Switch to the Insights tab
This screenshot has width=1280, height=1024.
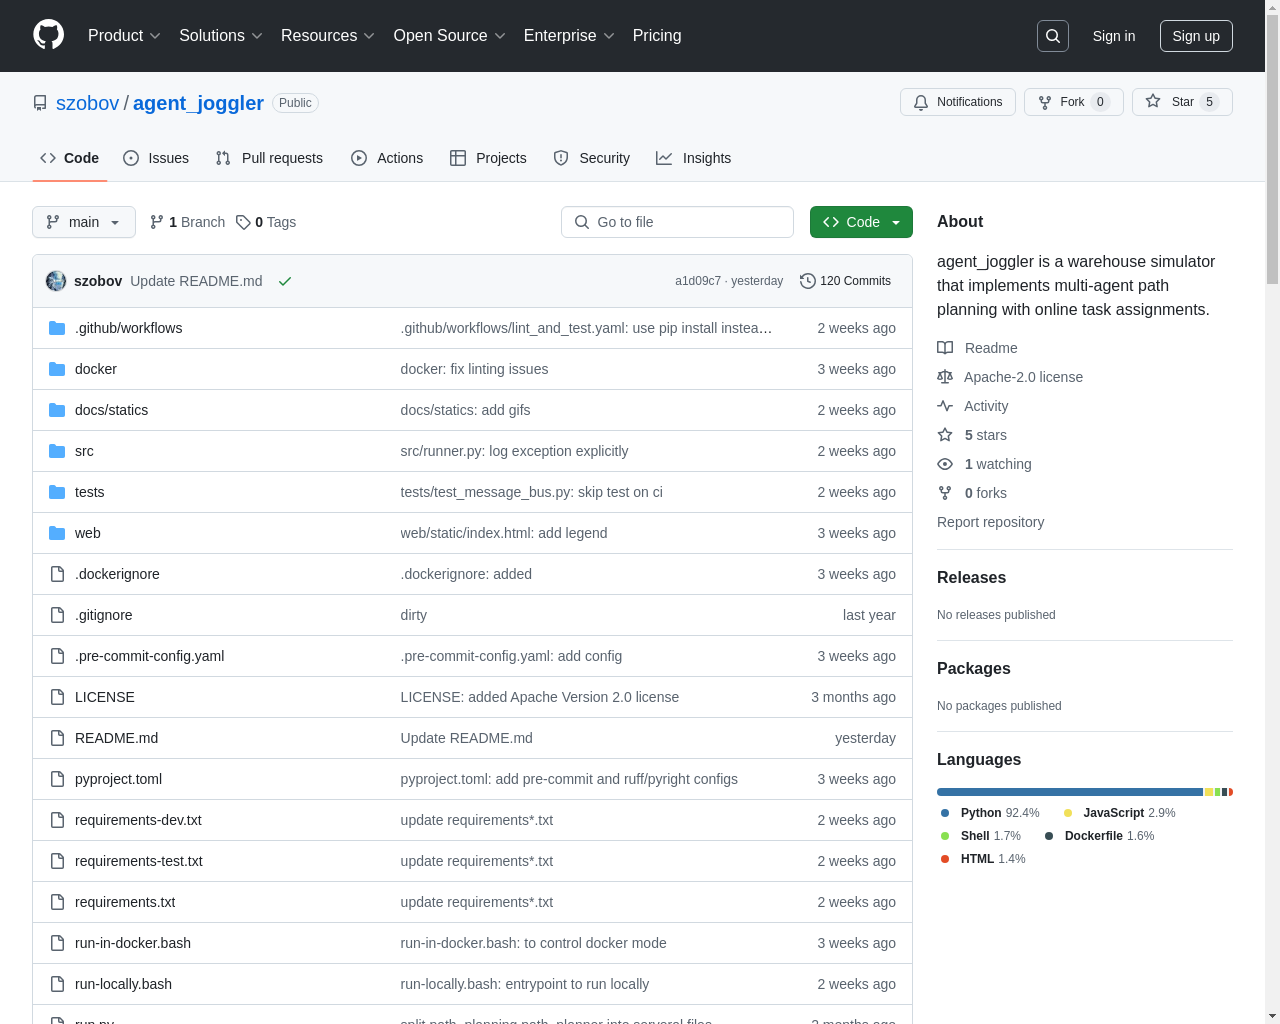[x=693, y=158]
